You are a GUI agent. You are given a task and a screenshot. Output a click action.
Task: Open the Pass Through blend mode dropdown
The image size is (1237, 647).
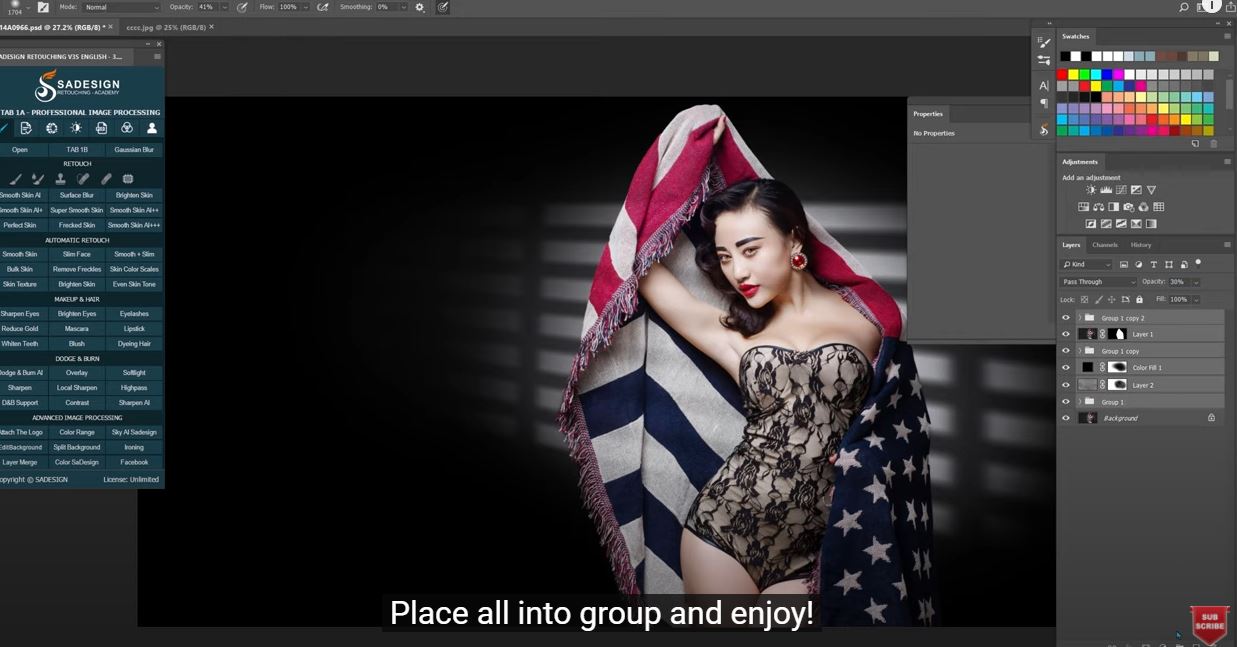tap(1098, 282)
